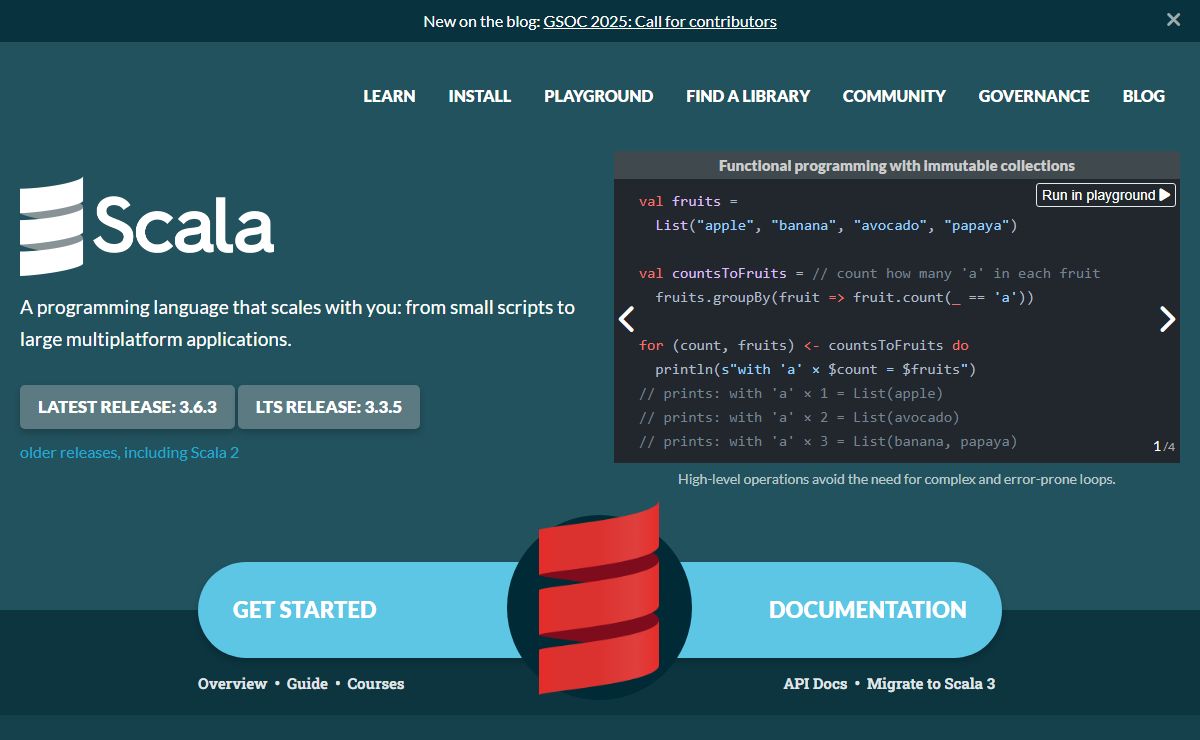Click the slide counter 1/4
This screenshot has height=740, width=1200.
pos(1164,446)
